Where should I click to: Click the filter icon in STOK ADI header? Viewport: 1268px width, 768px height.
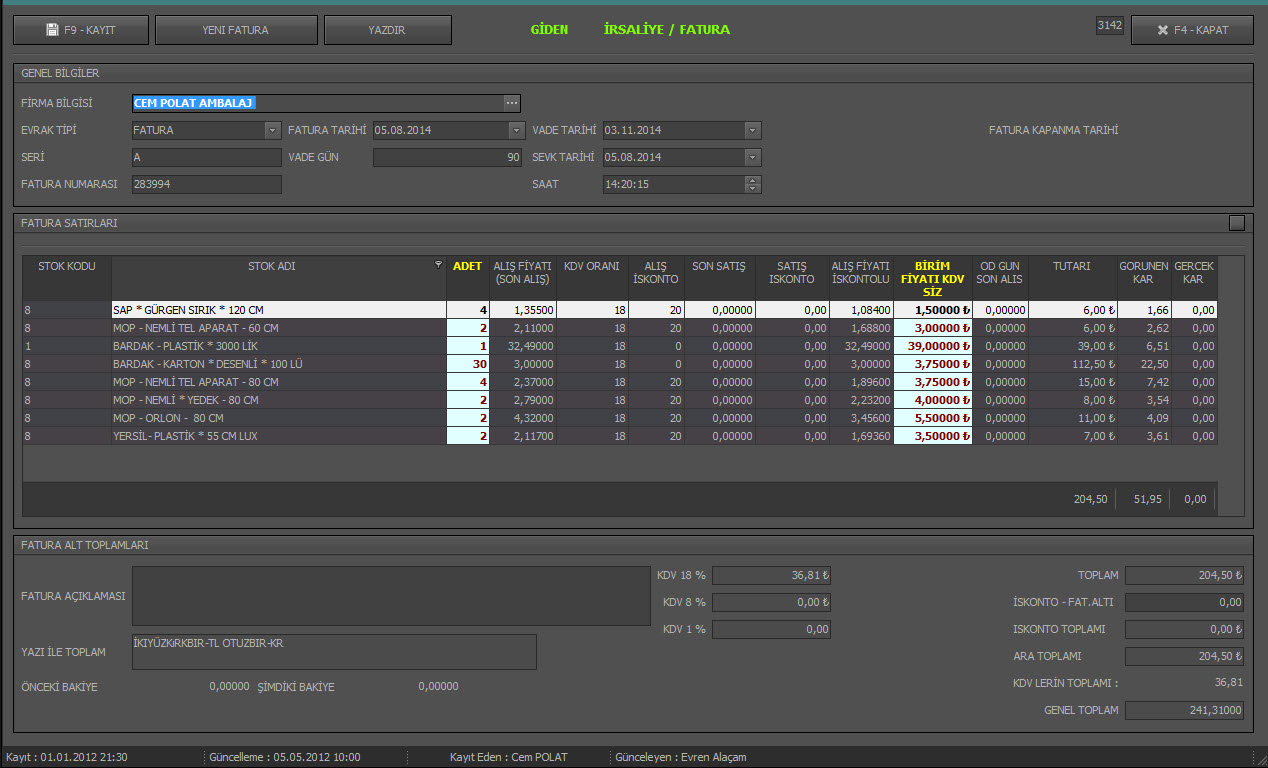[437, 265]
